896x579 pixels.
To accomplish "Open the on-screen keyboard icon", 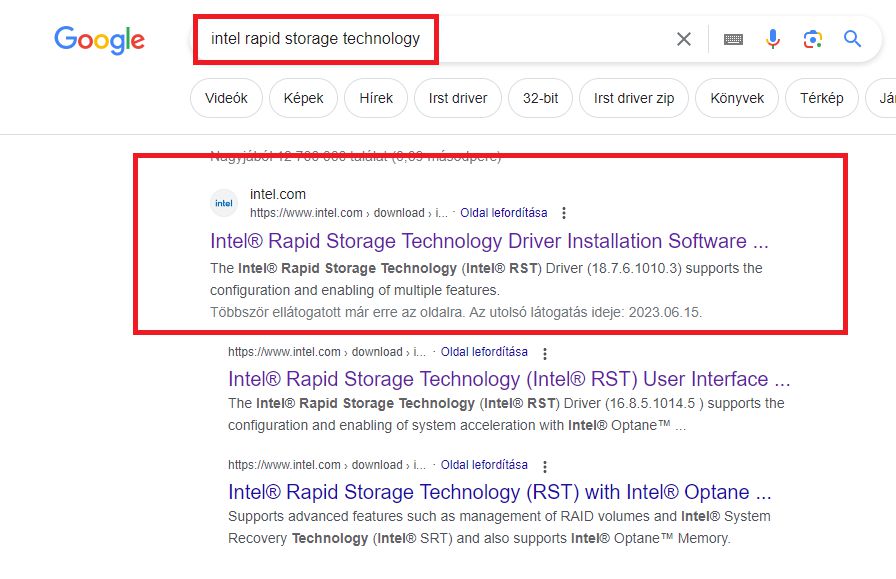I will 733,39.
